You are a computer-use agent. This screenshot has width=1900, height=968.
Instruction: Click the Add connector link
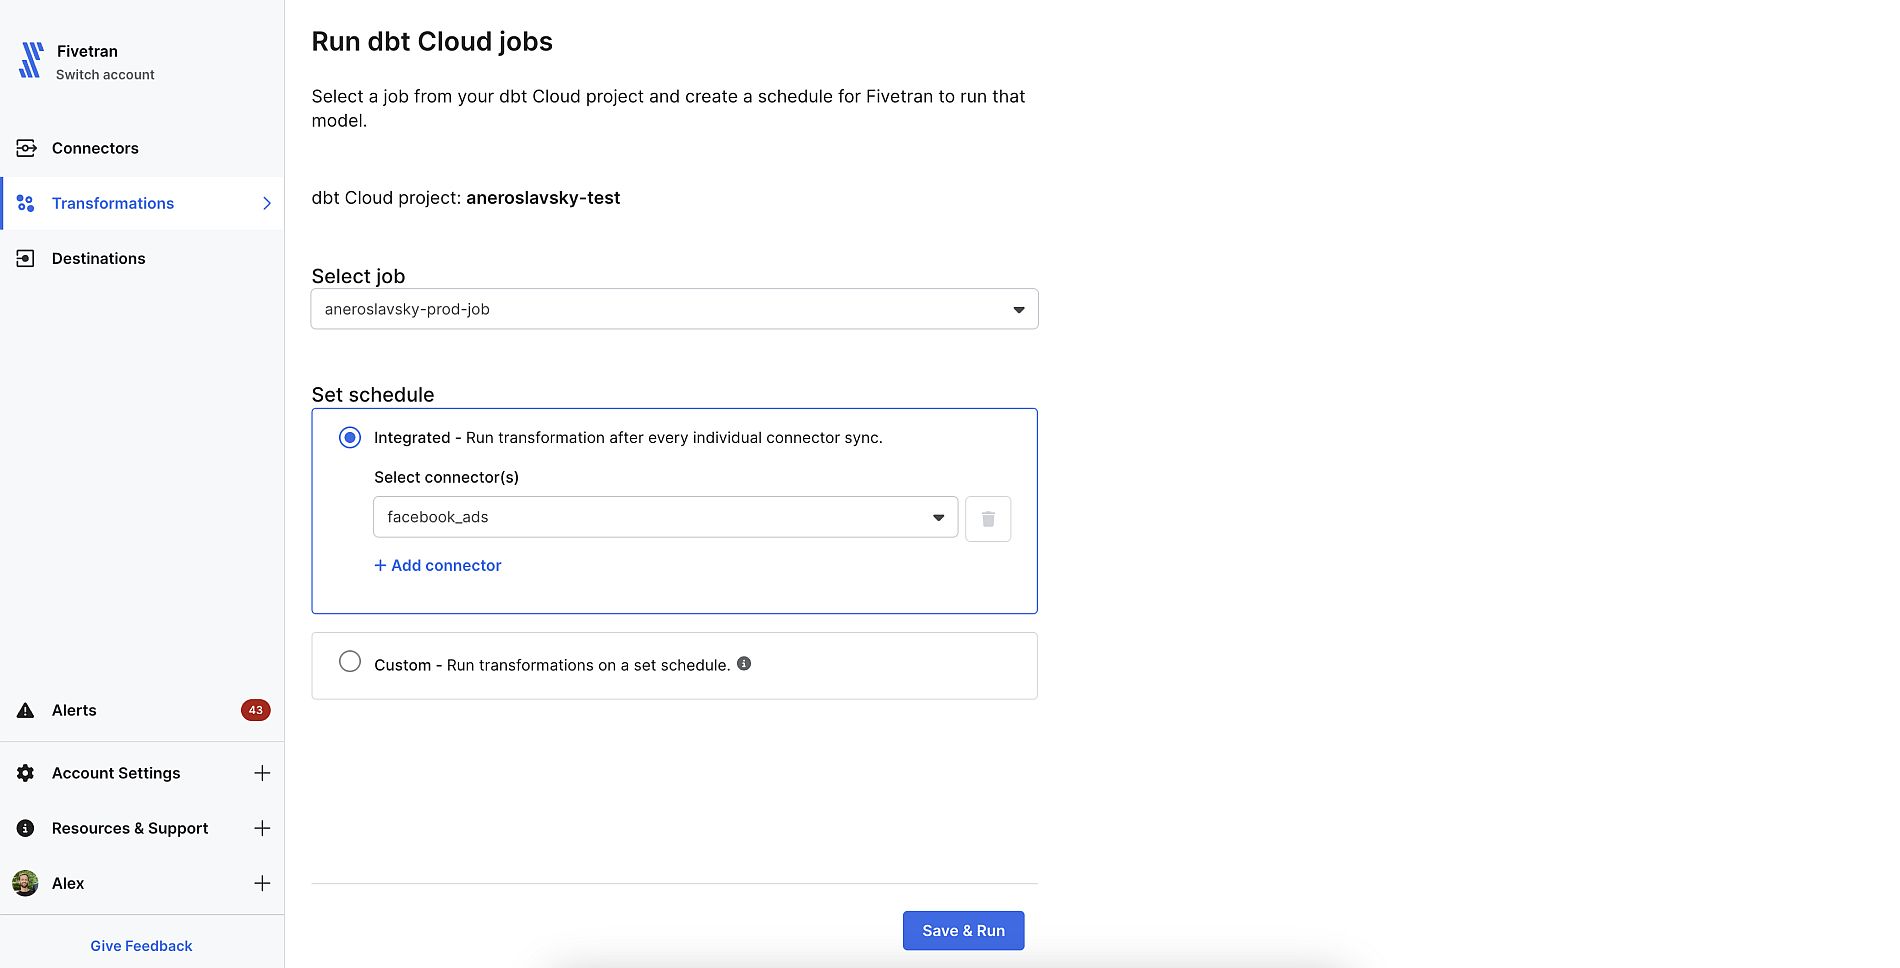click(x=438, y=565)
